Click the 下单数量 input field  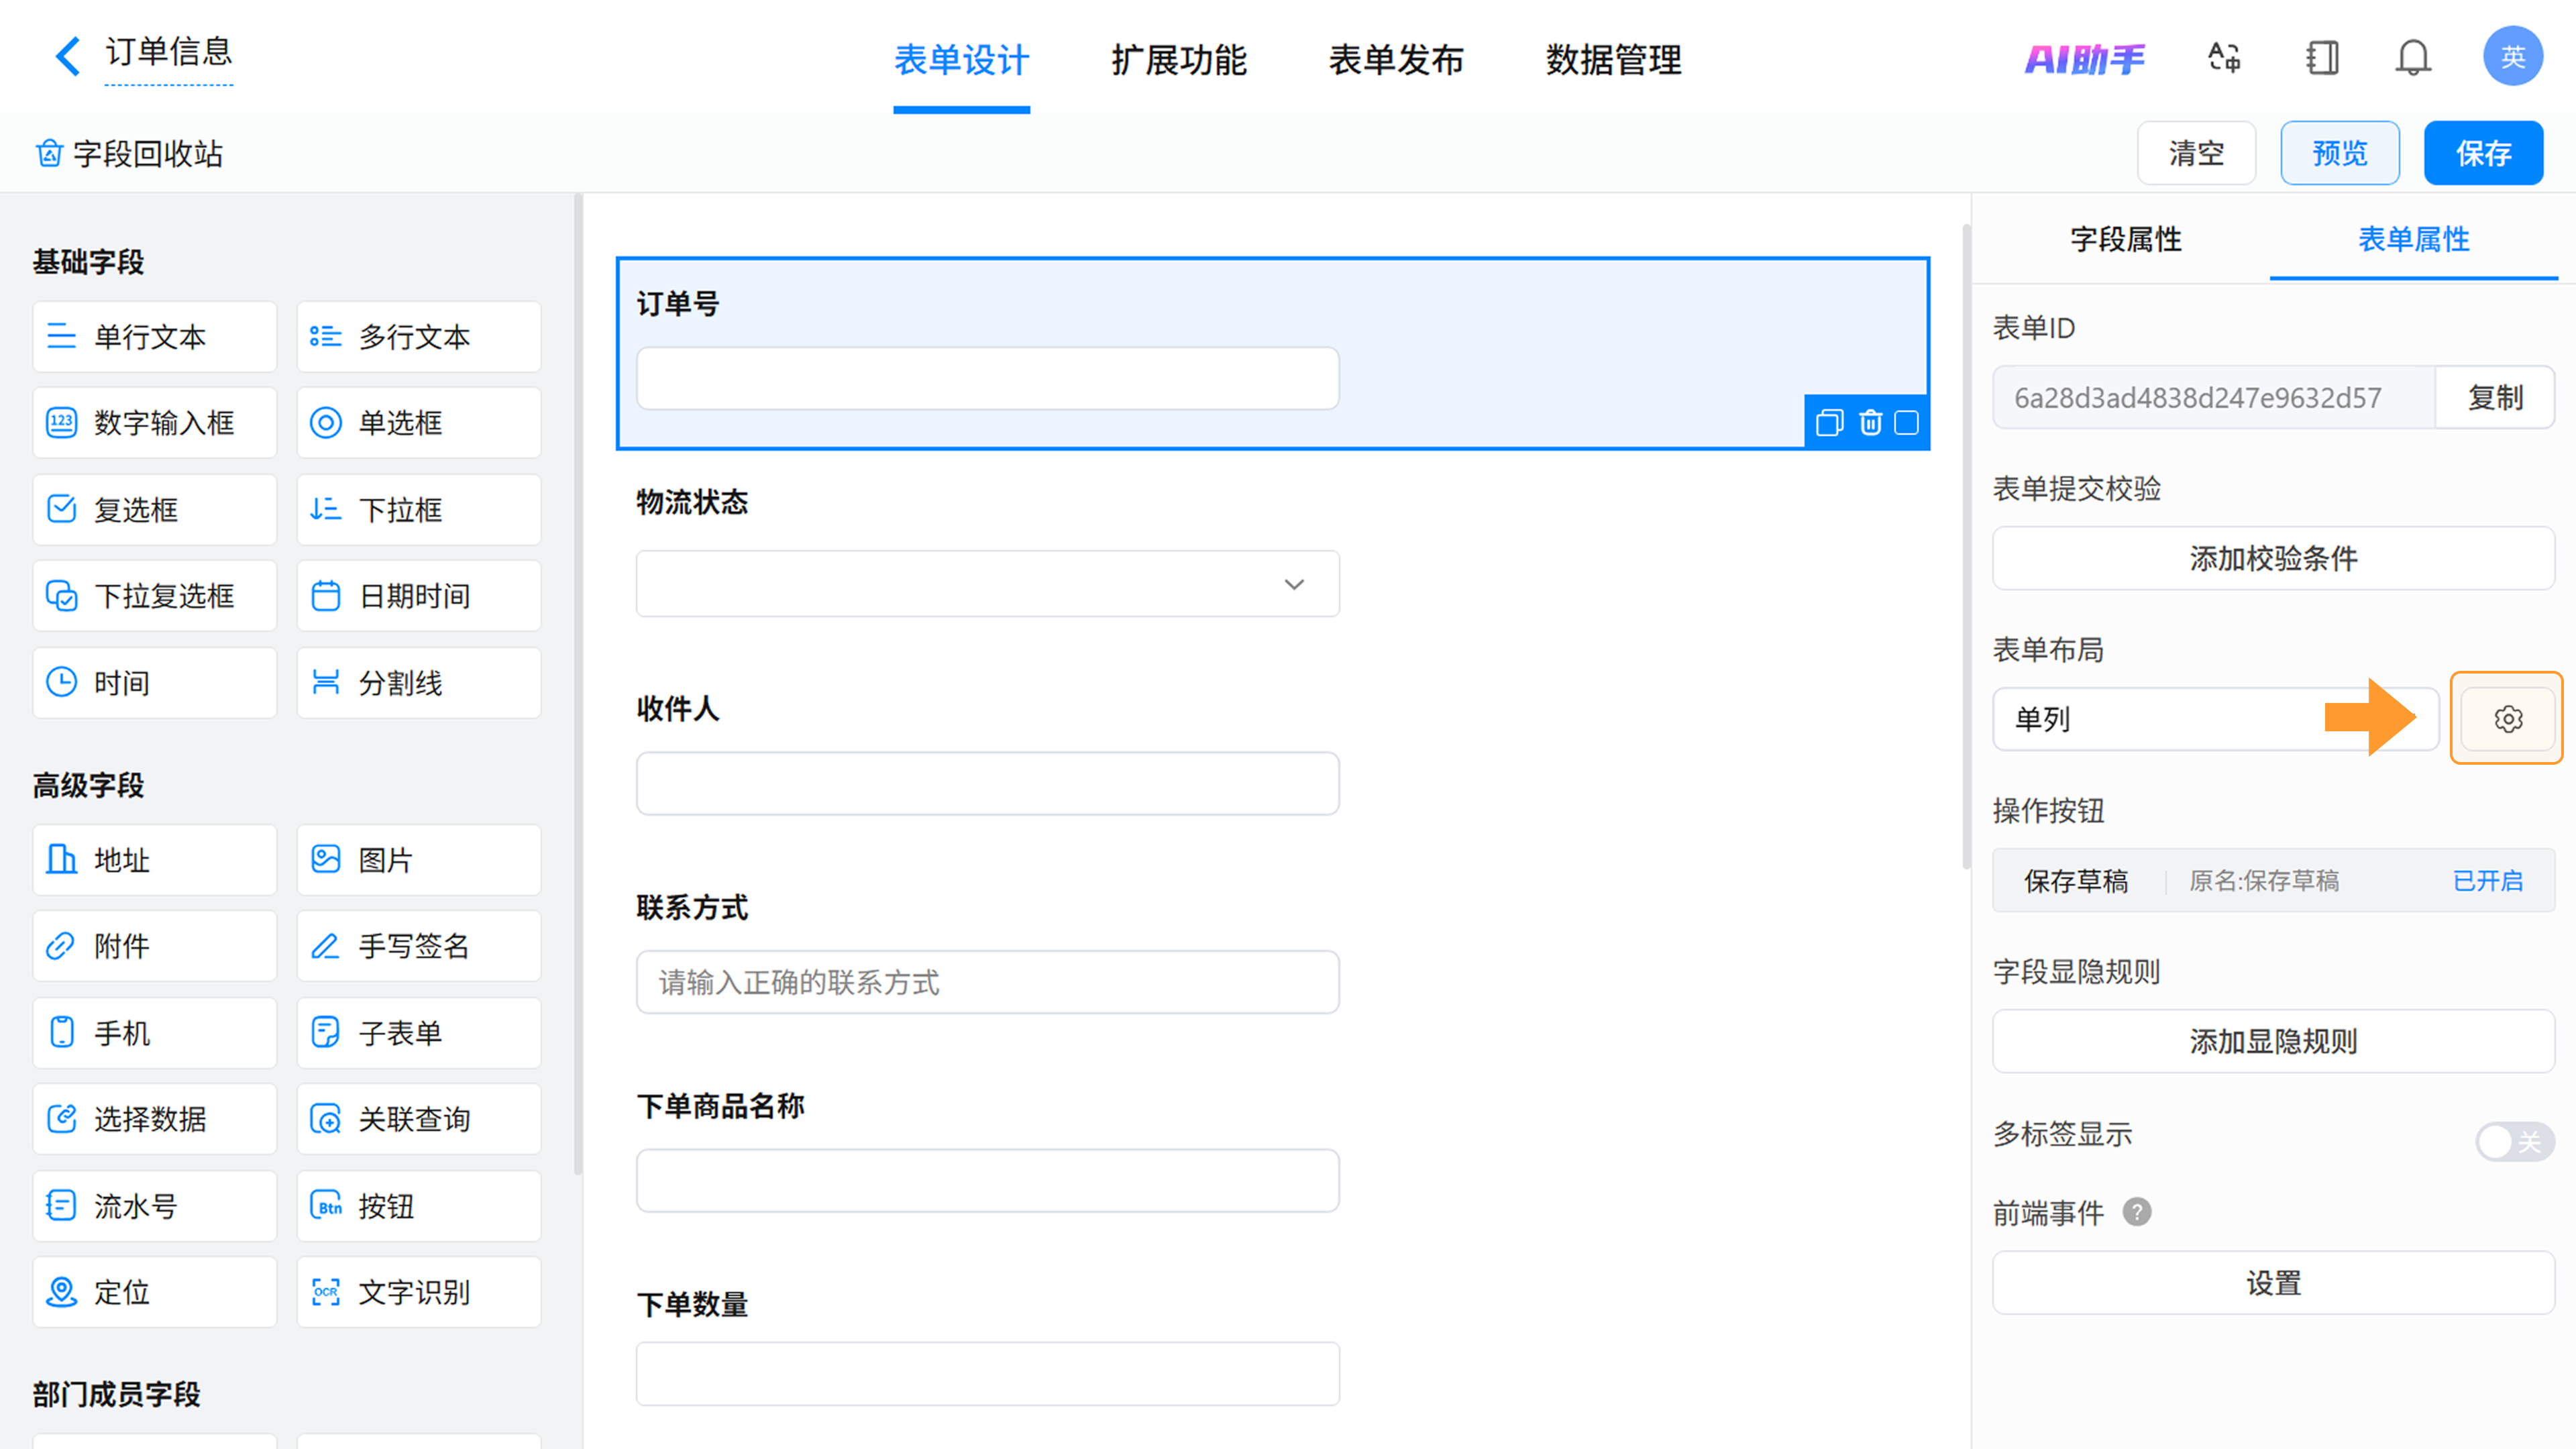coord(987,1374)
